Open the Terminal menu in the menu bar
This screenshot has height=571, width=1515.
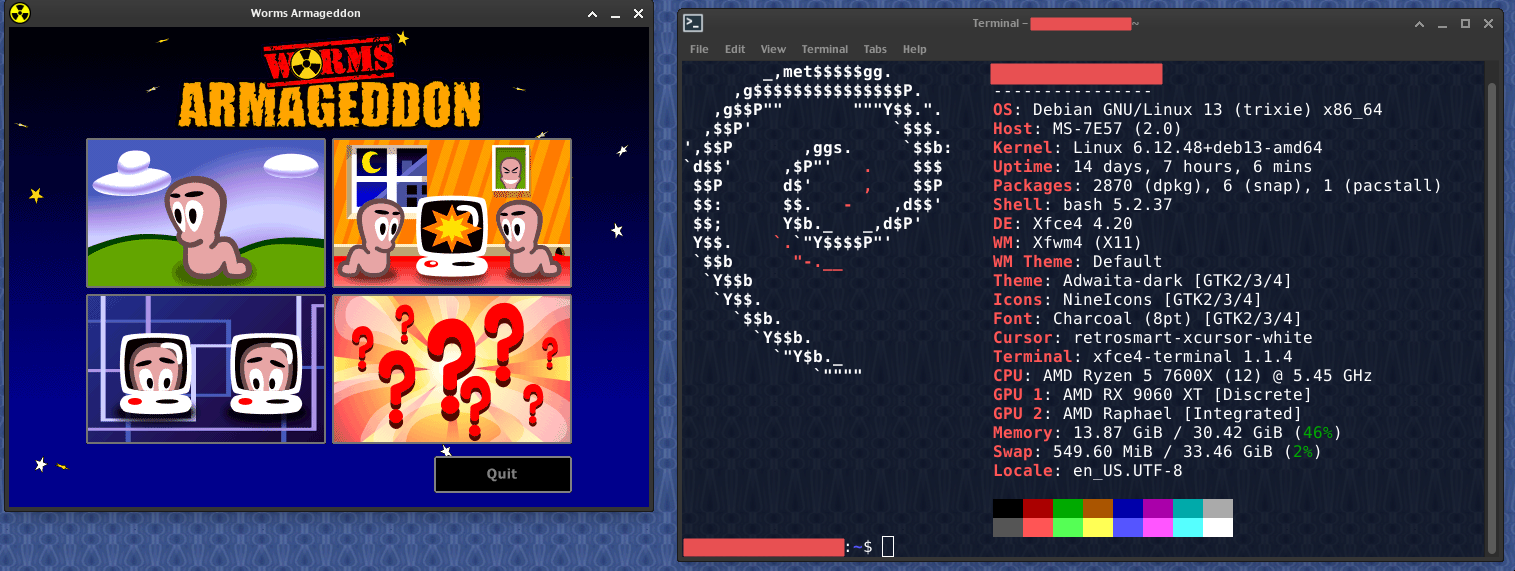click(x=825, y=49)
